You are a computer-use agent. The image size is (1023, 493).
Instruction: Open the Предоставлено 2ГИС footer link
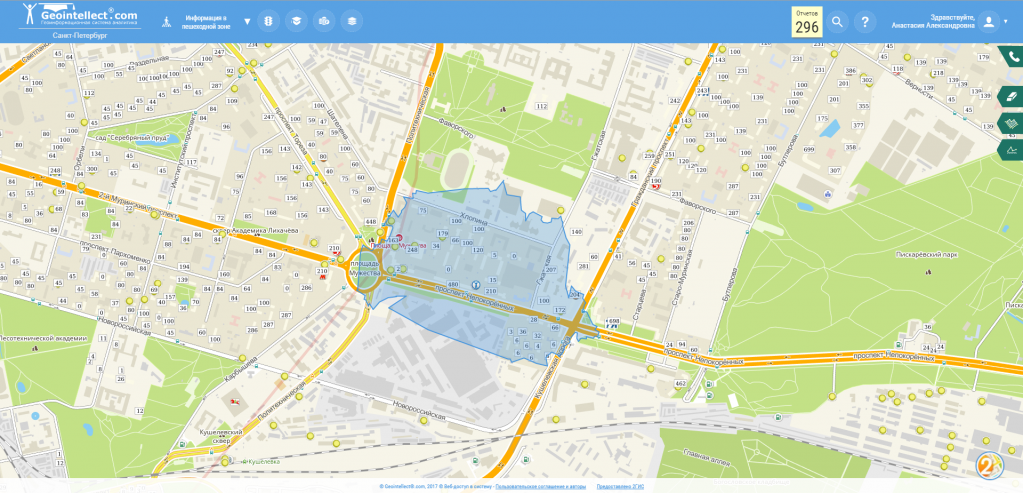tap(620, 487)
